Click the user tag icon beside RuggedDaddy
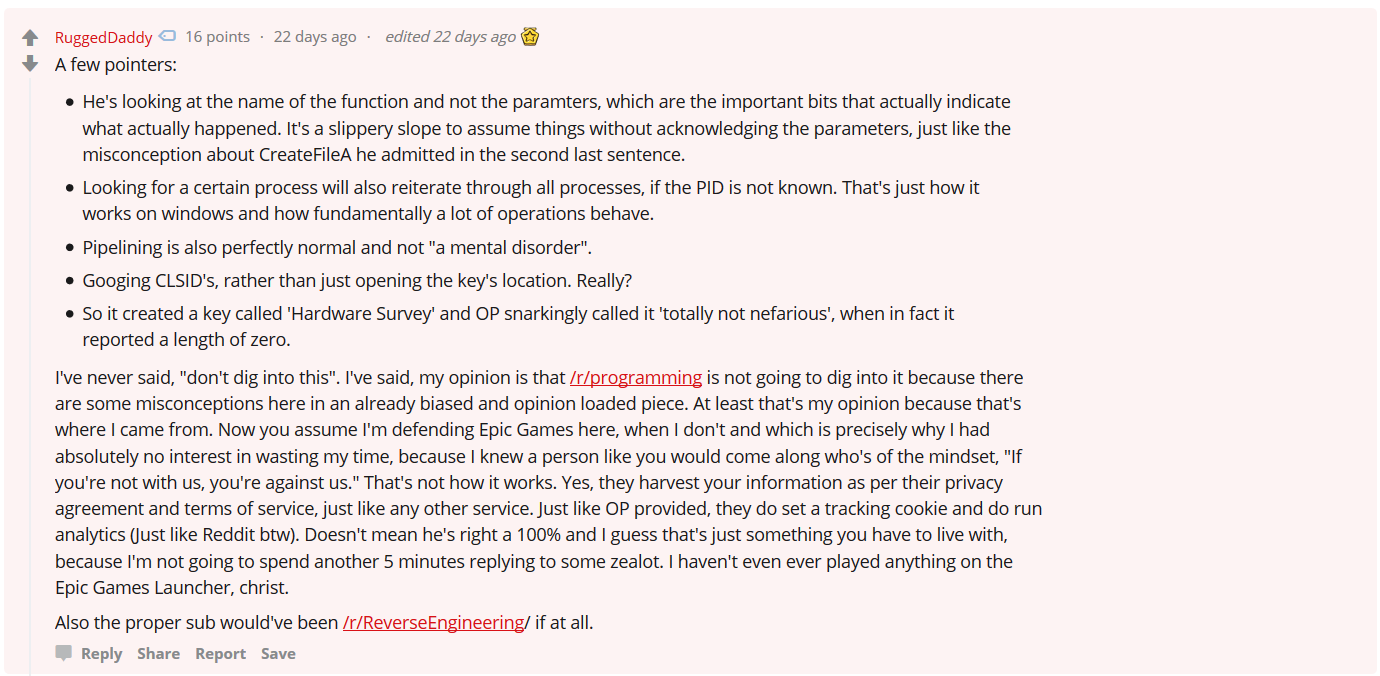 point(168,36)
